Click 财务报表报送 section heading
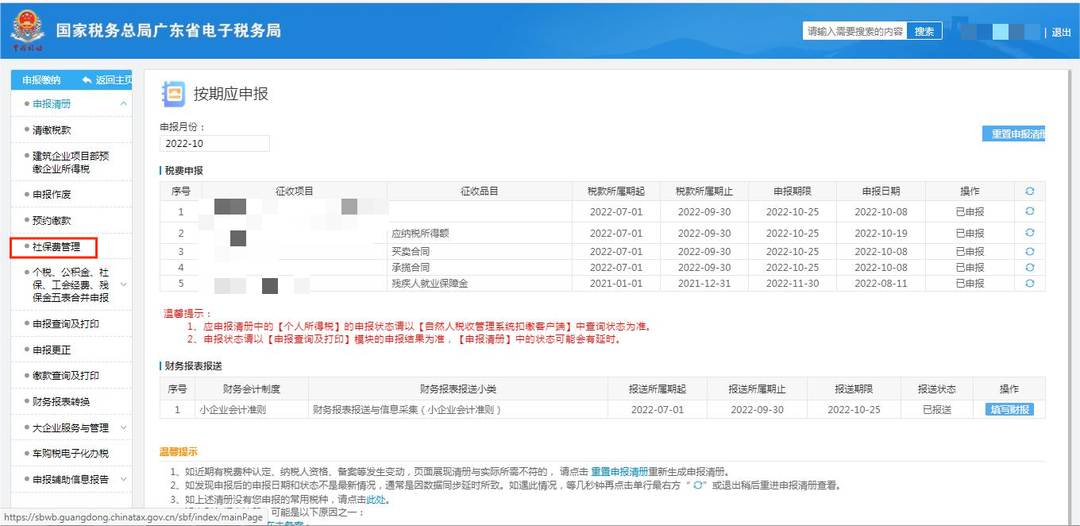This screenshot has height=526, width=1080. coord(193,366)
